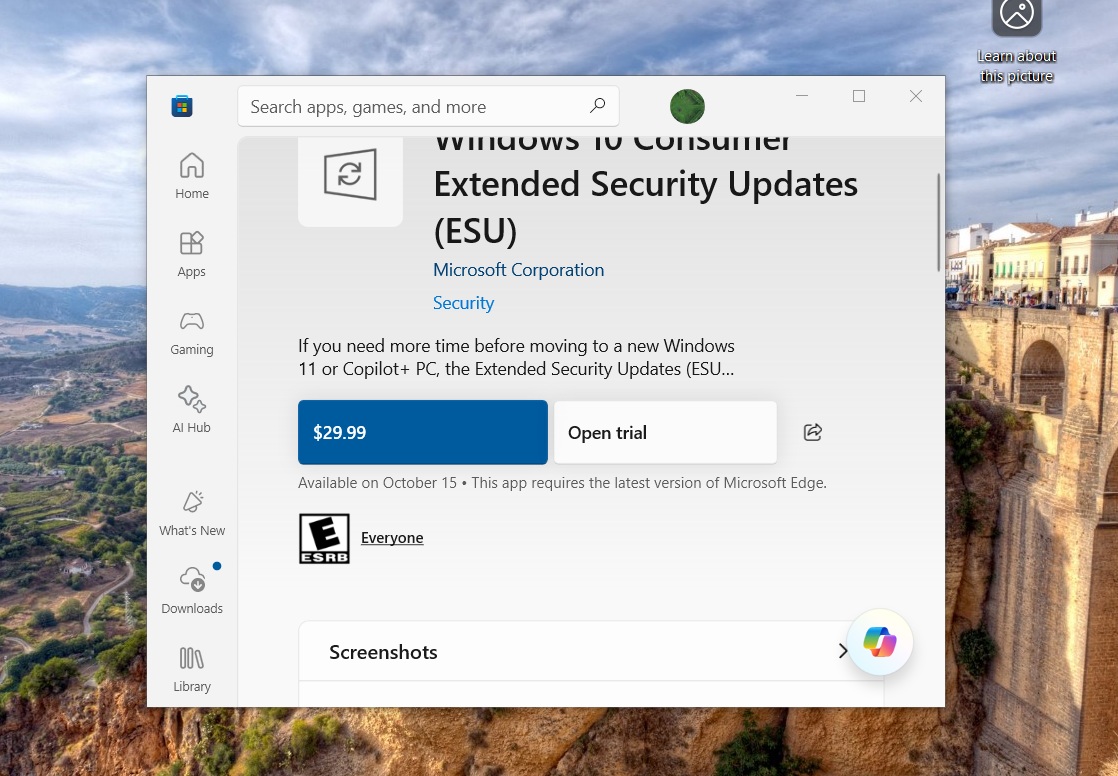1118x776 pixels.
Task: Follow the Security category link
Action: point(463,303)
